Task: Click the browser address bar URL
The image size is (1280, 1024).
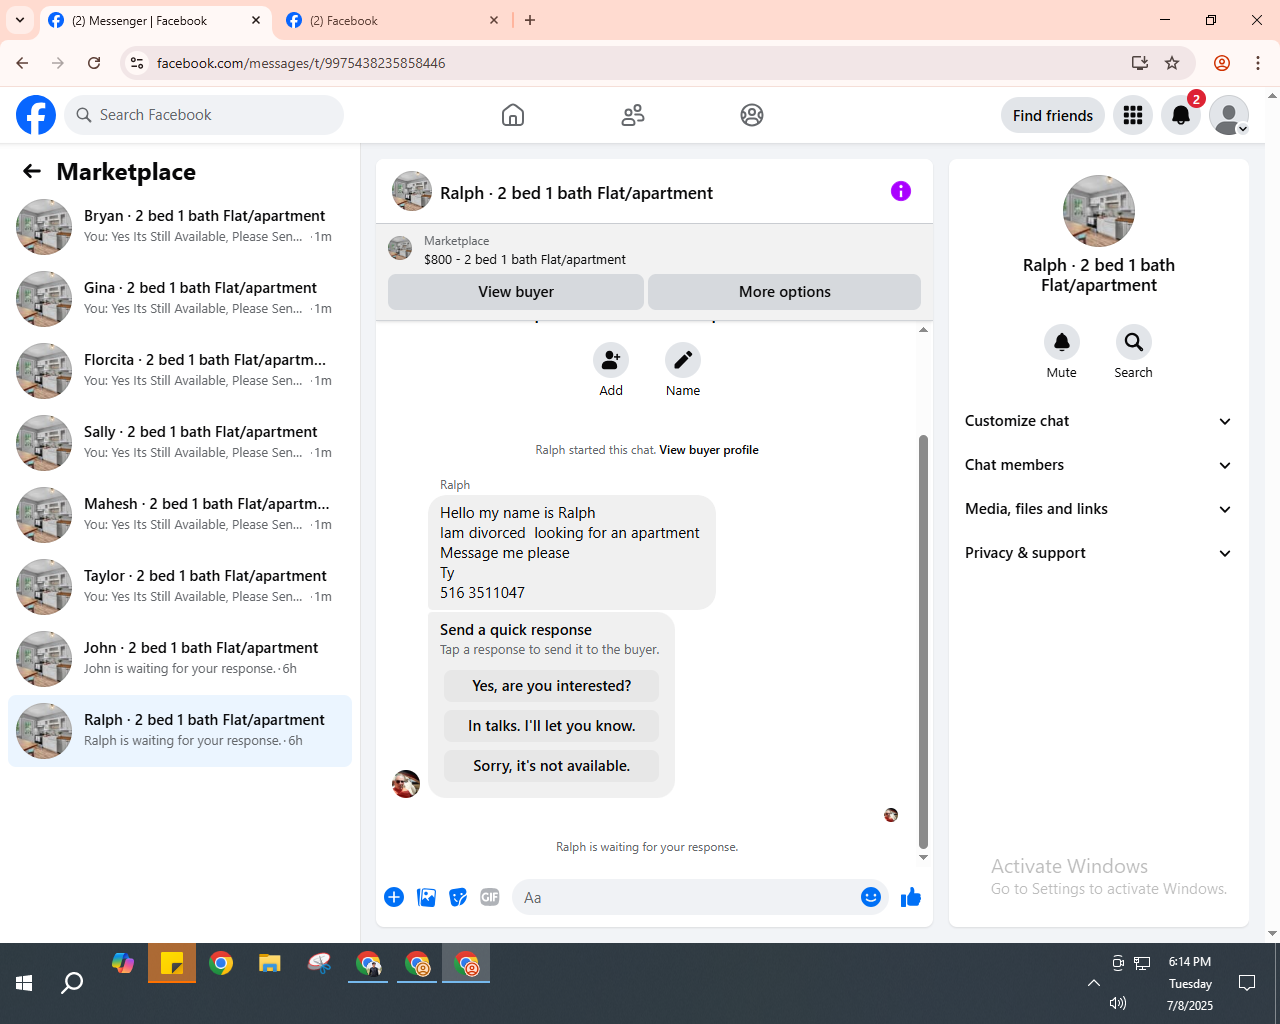Action: (301, 63)
